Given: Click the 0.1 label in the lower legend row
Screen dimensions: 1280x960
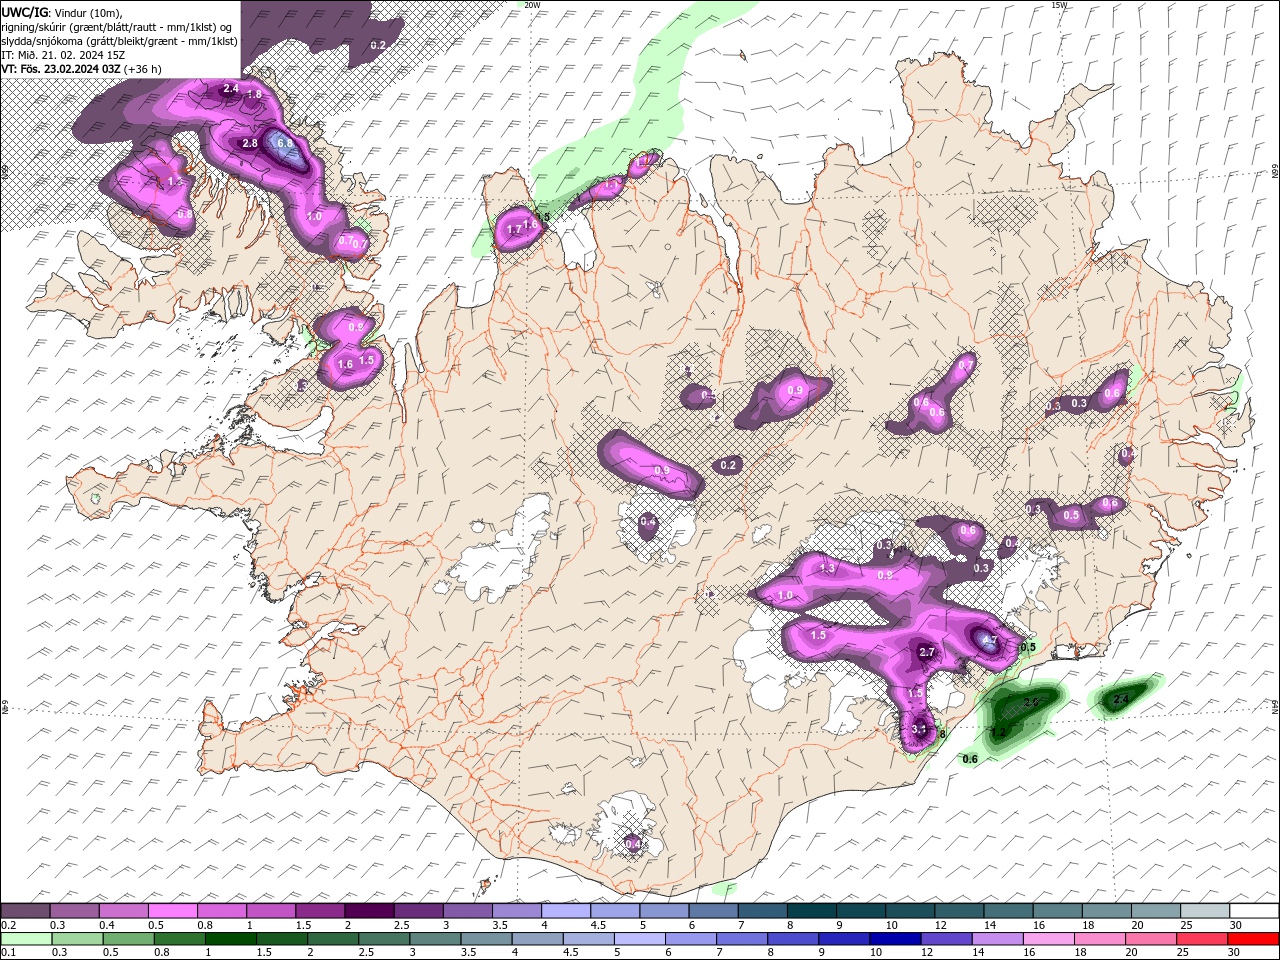Looking at the screenshot, I should pos(9,953).
